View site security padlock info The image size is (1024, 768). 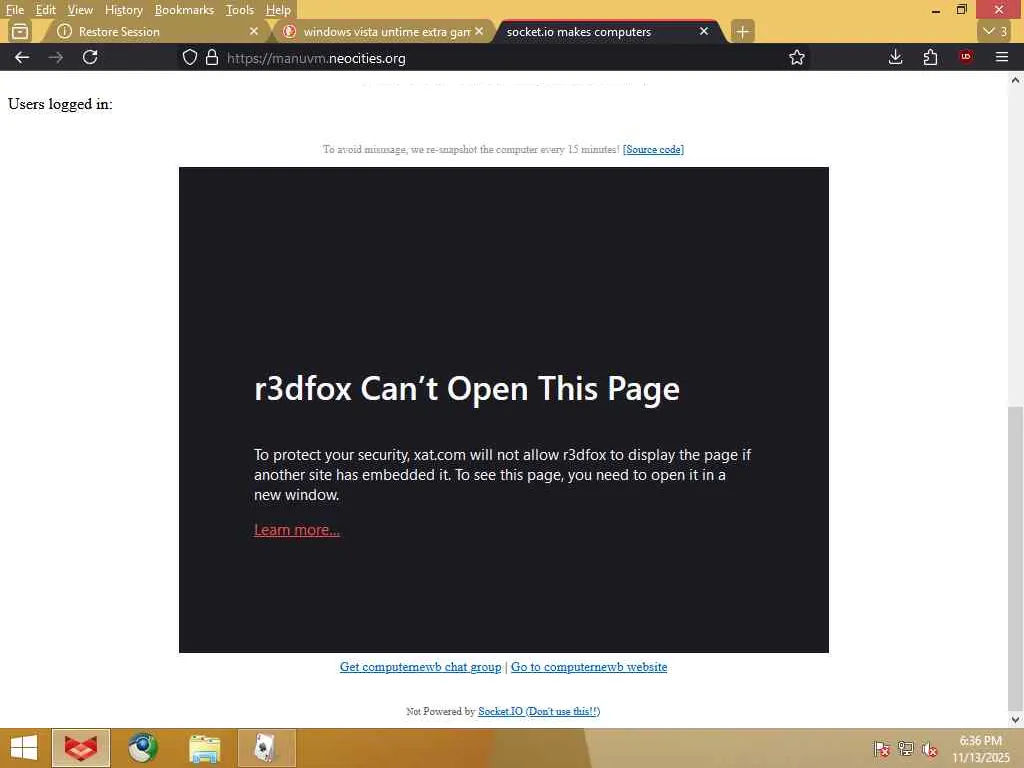[212, 57]
